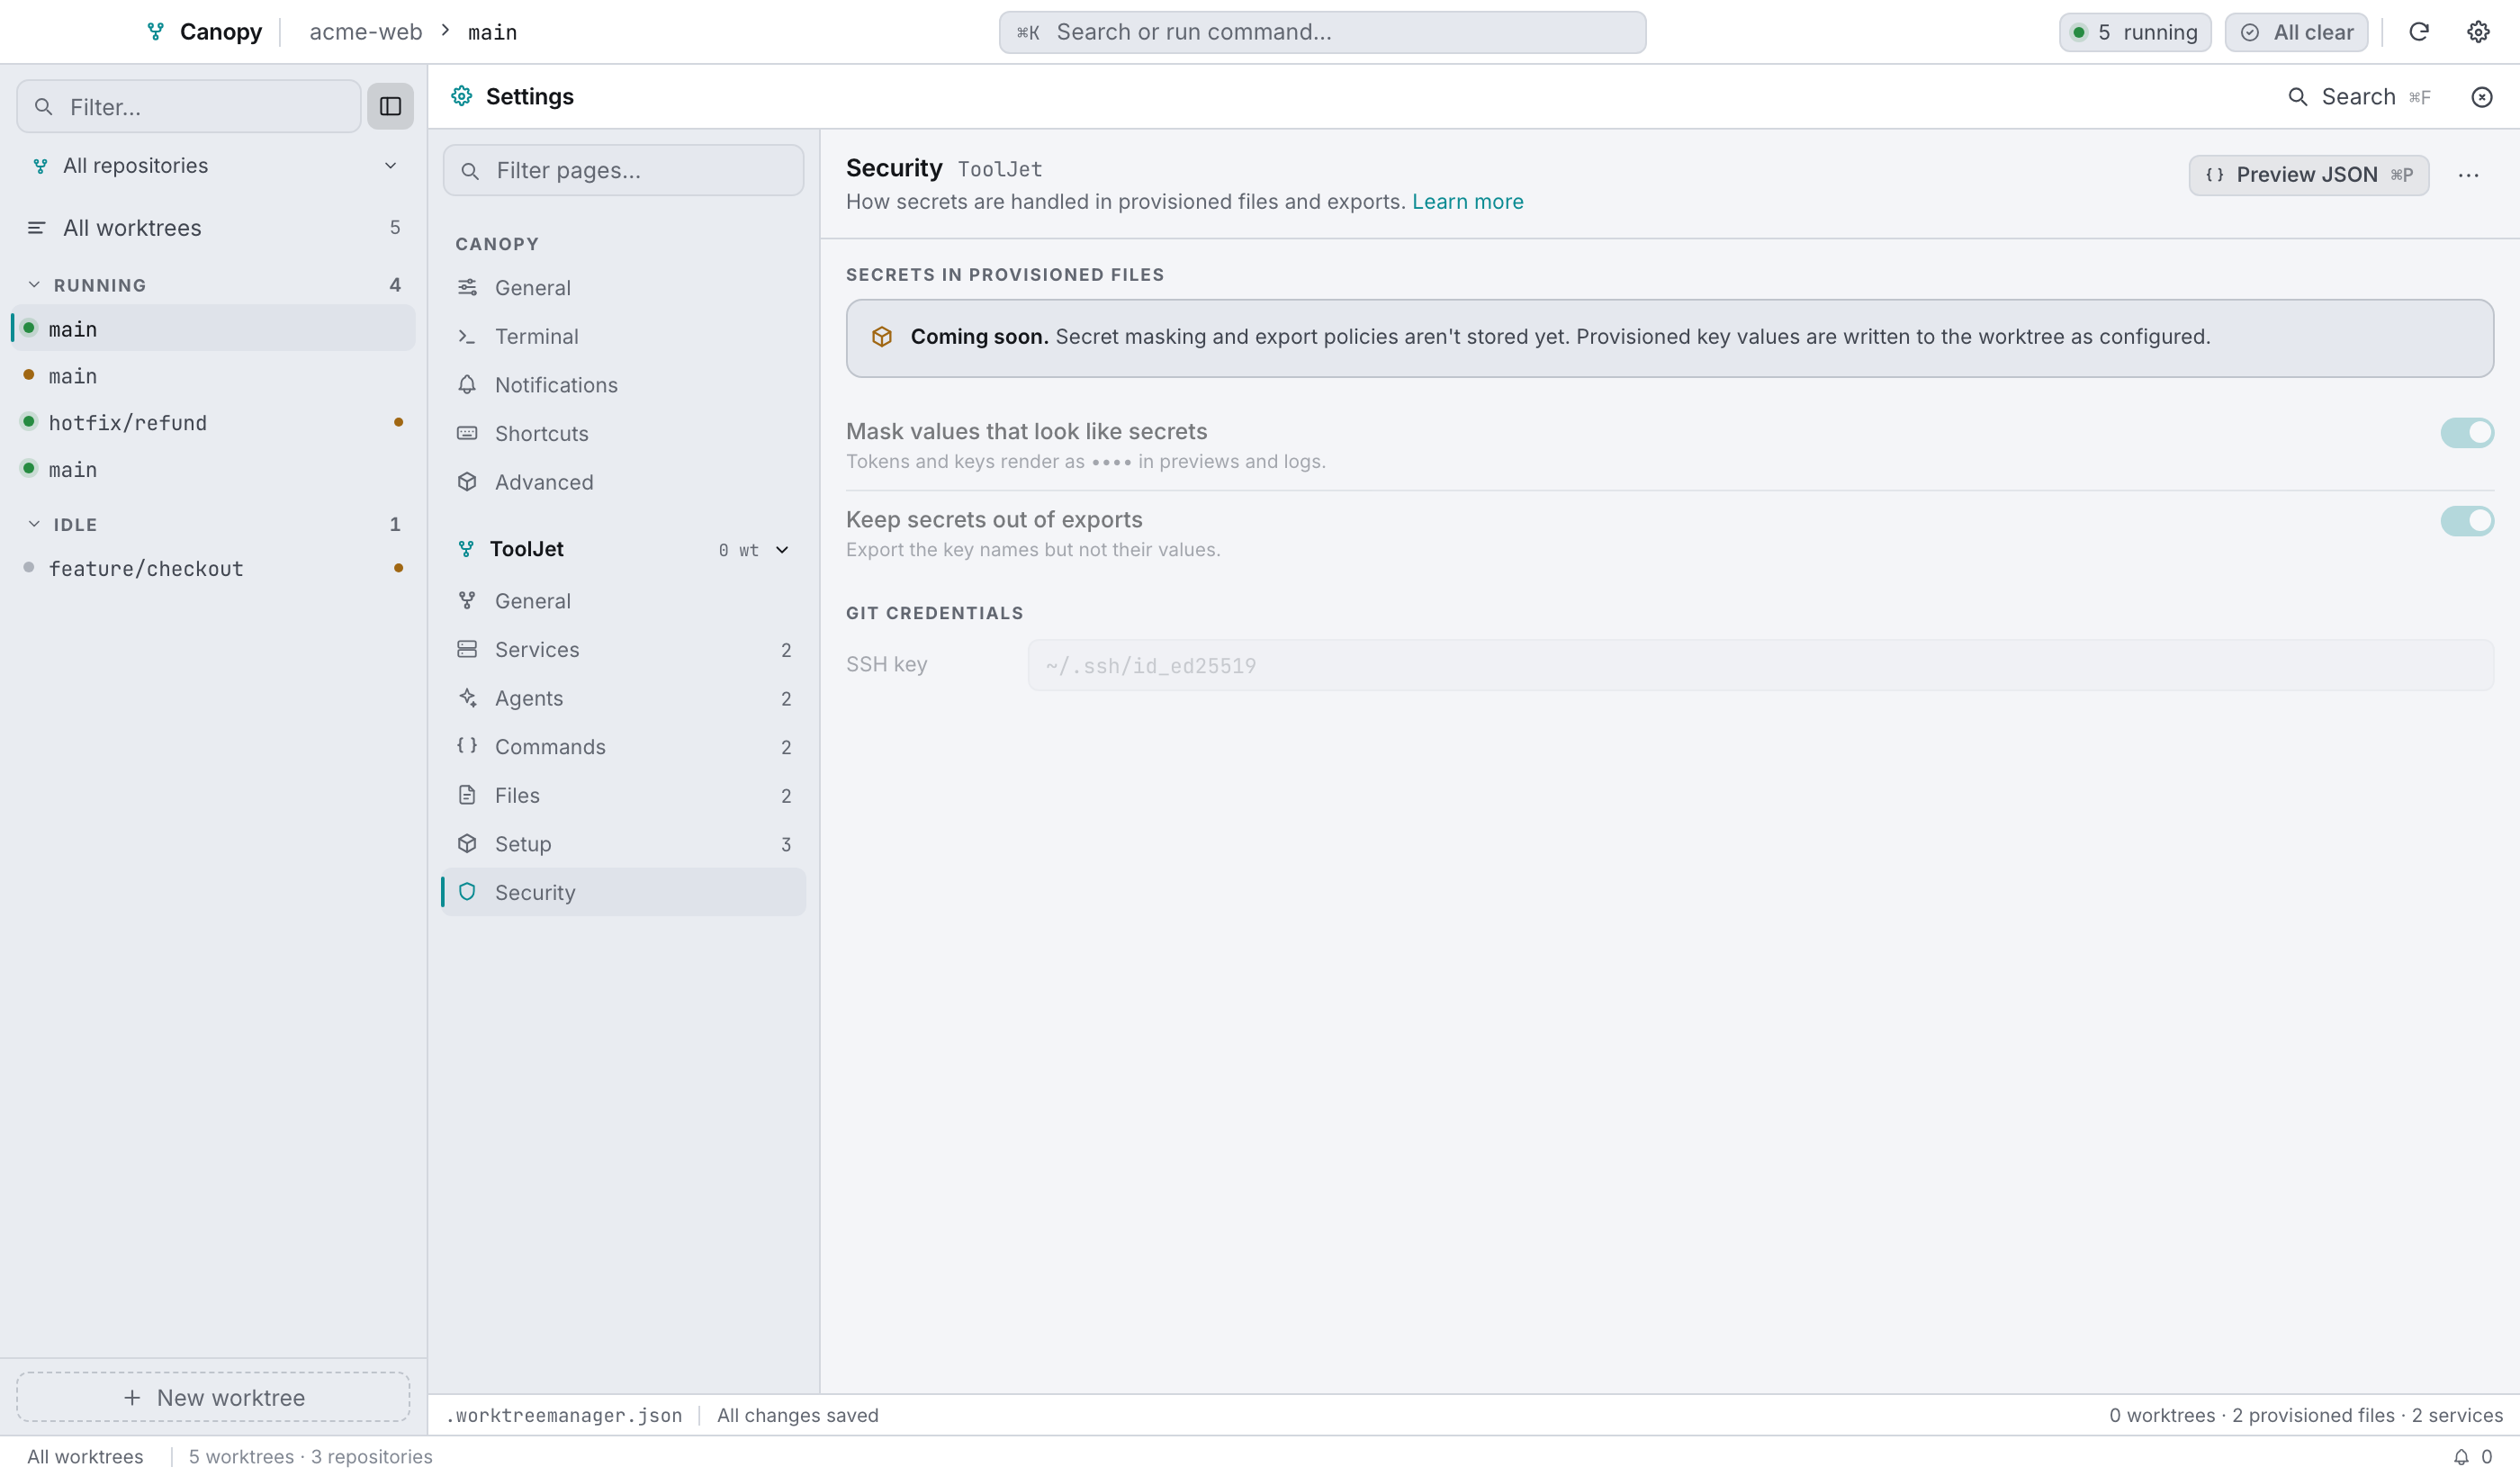Viewport: 2520px width, 1476px height.
Task: Select the All worktrees row
Action: (213, 228)
